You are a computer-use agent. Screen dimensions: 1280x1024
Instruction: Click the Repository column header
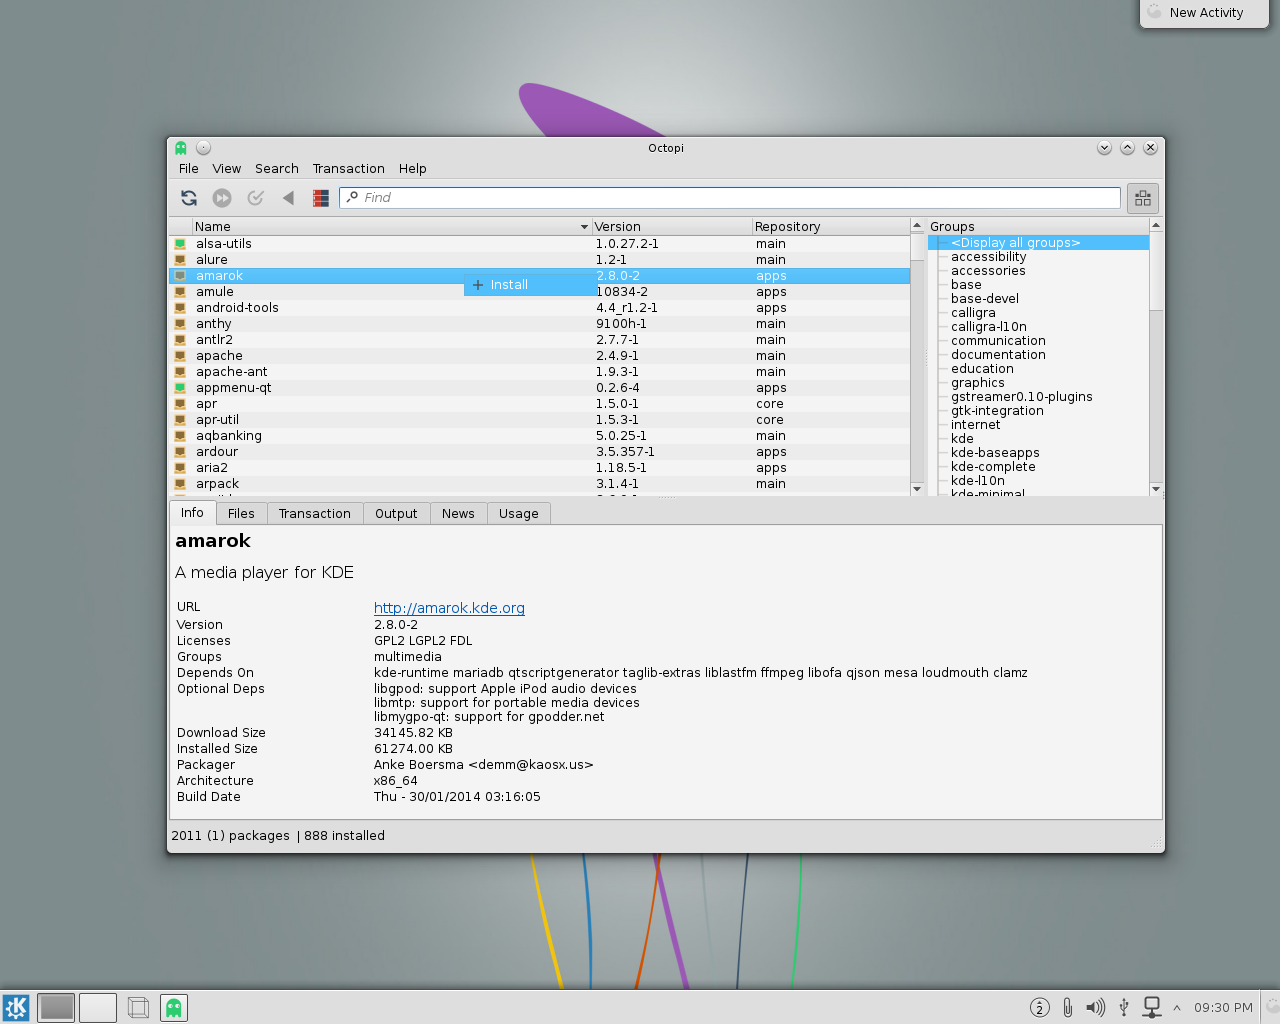click(x=830, y=227)
